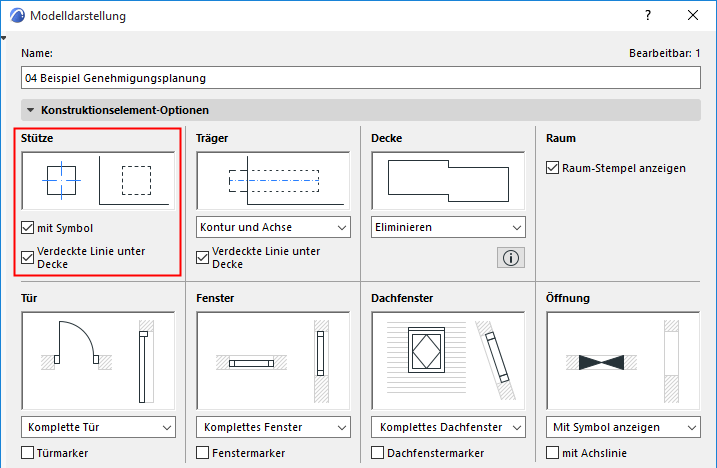Enable the Fenstermarker checkbox
The image size is (717, 468).
tap(203, 453)
